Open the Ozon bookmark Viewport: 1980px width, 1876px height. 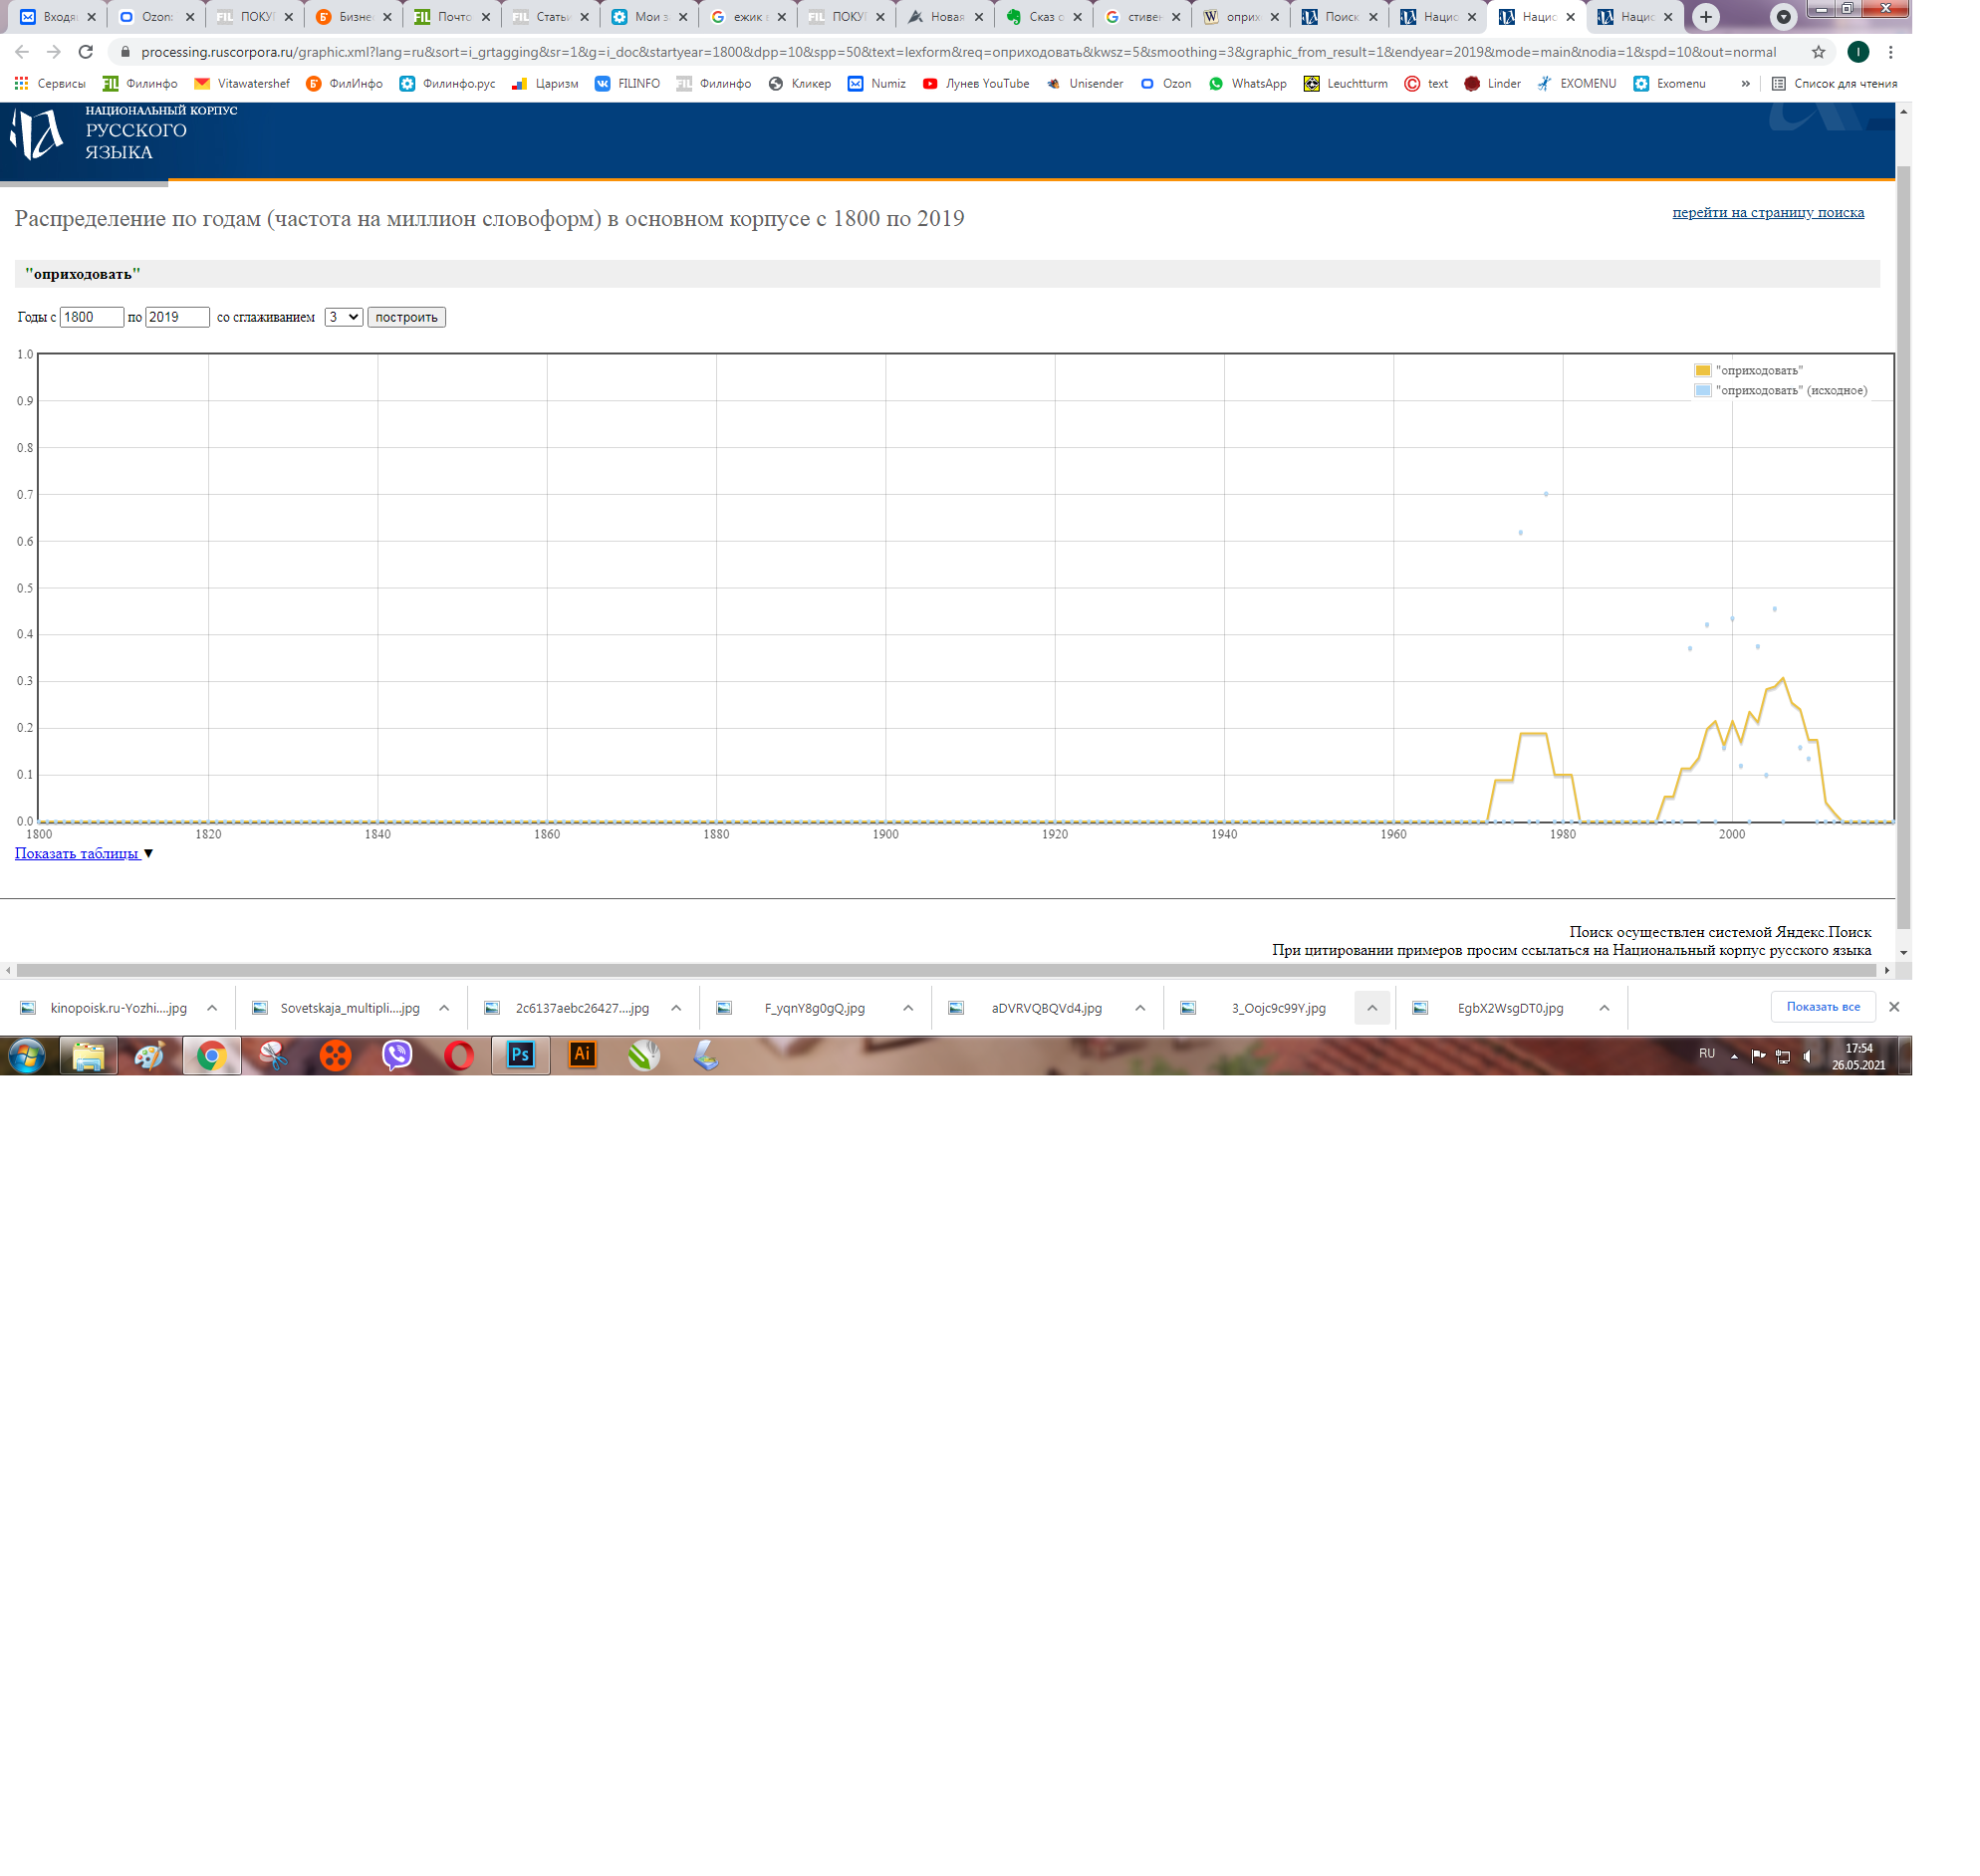pos(1166,84)
